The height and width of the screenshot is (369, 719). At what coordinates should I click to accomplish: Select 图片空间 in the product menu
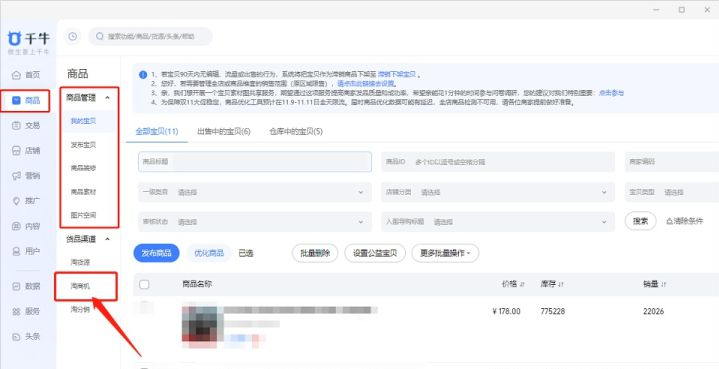pos(83,215)
